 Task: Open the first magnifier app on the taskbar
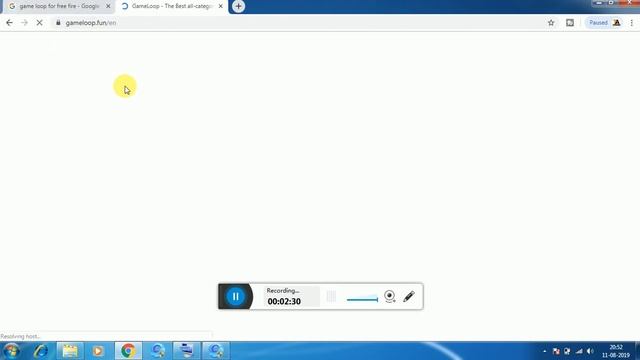[x=158, y=351]
